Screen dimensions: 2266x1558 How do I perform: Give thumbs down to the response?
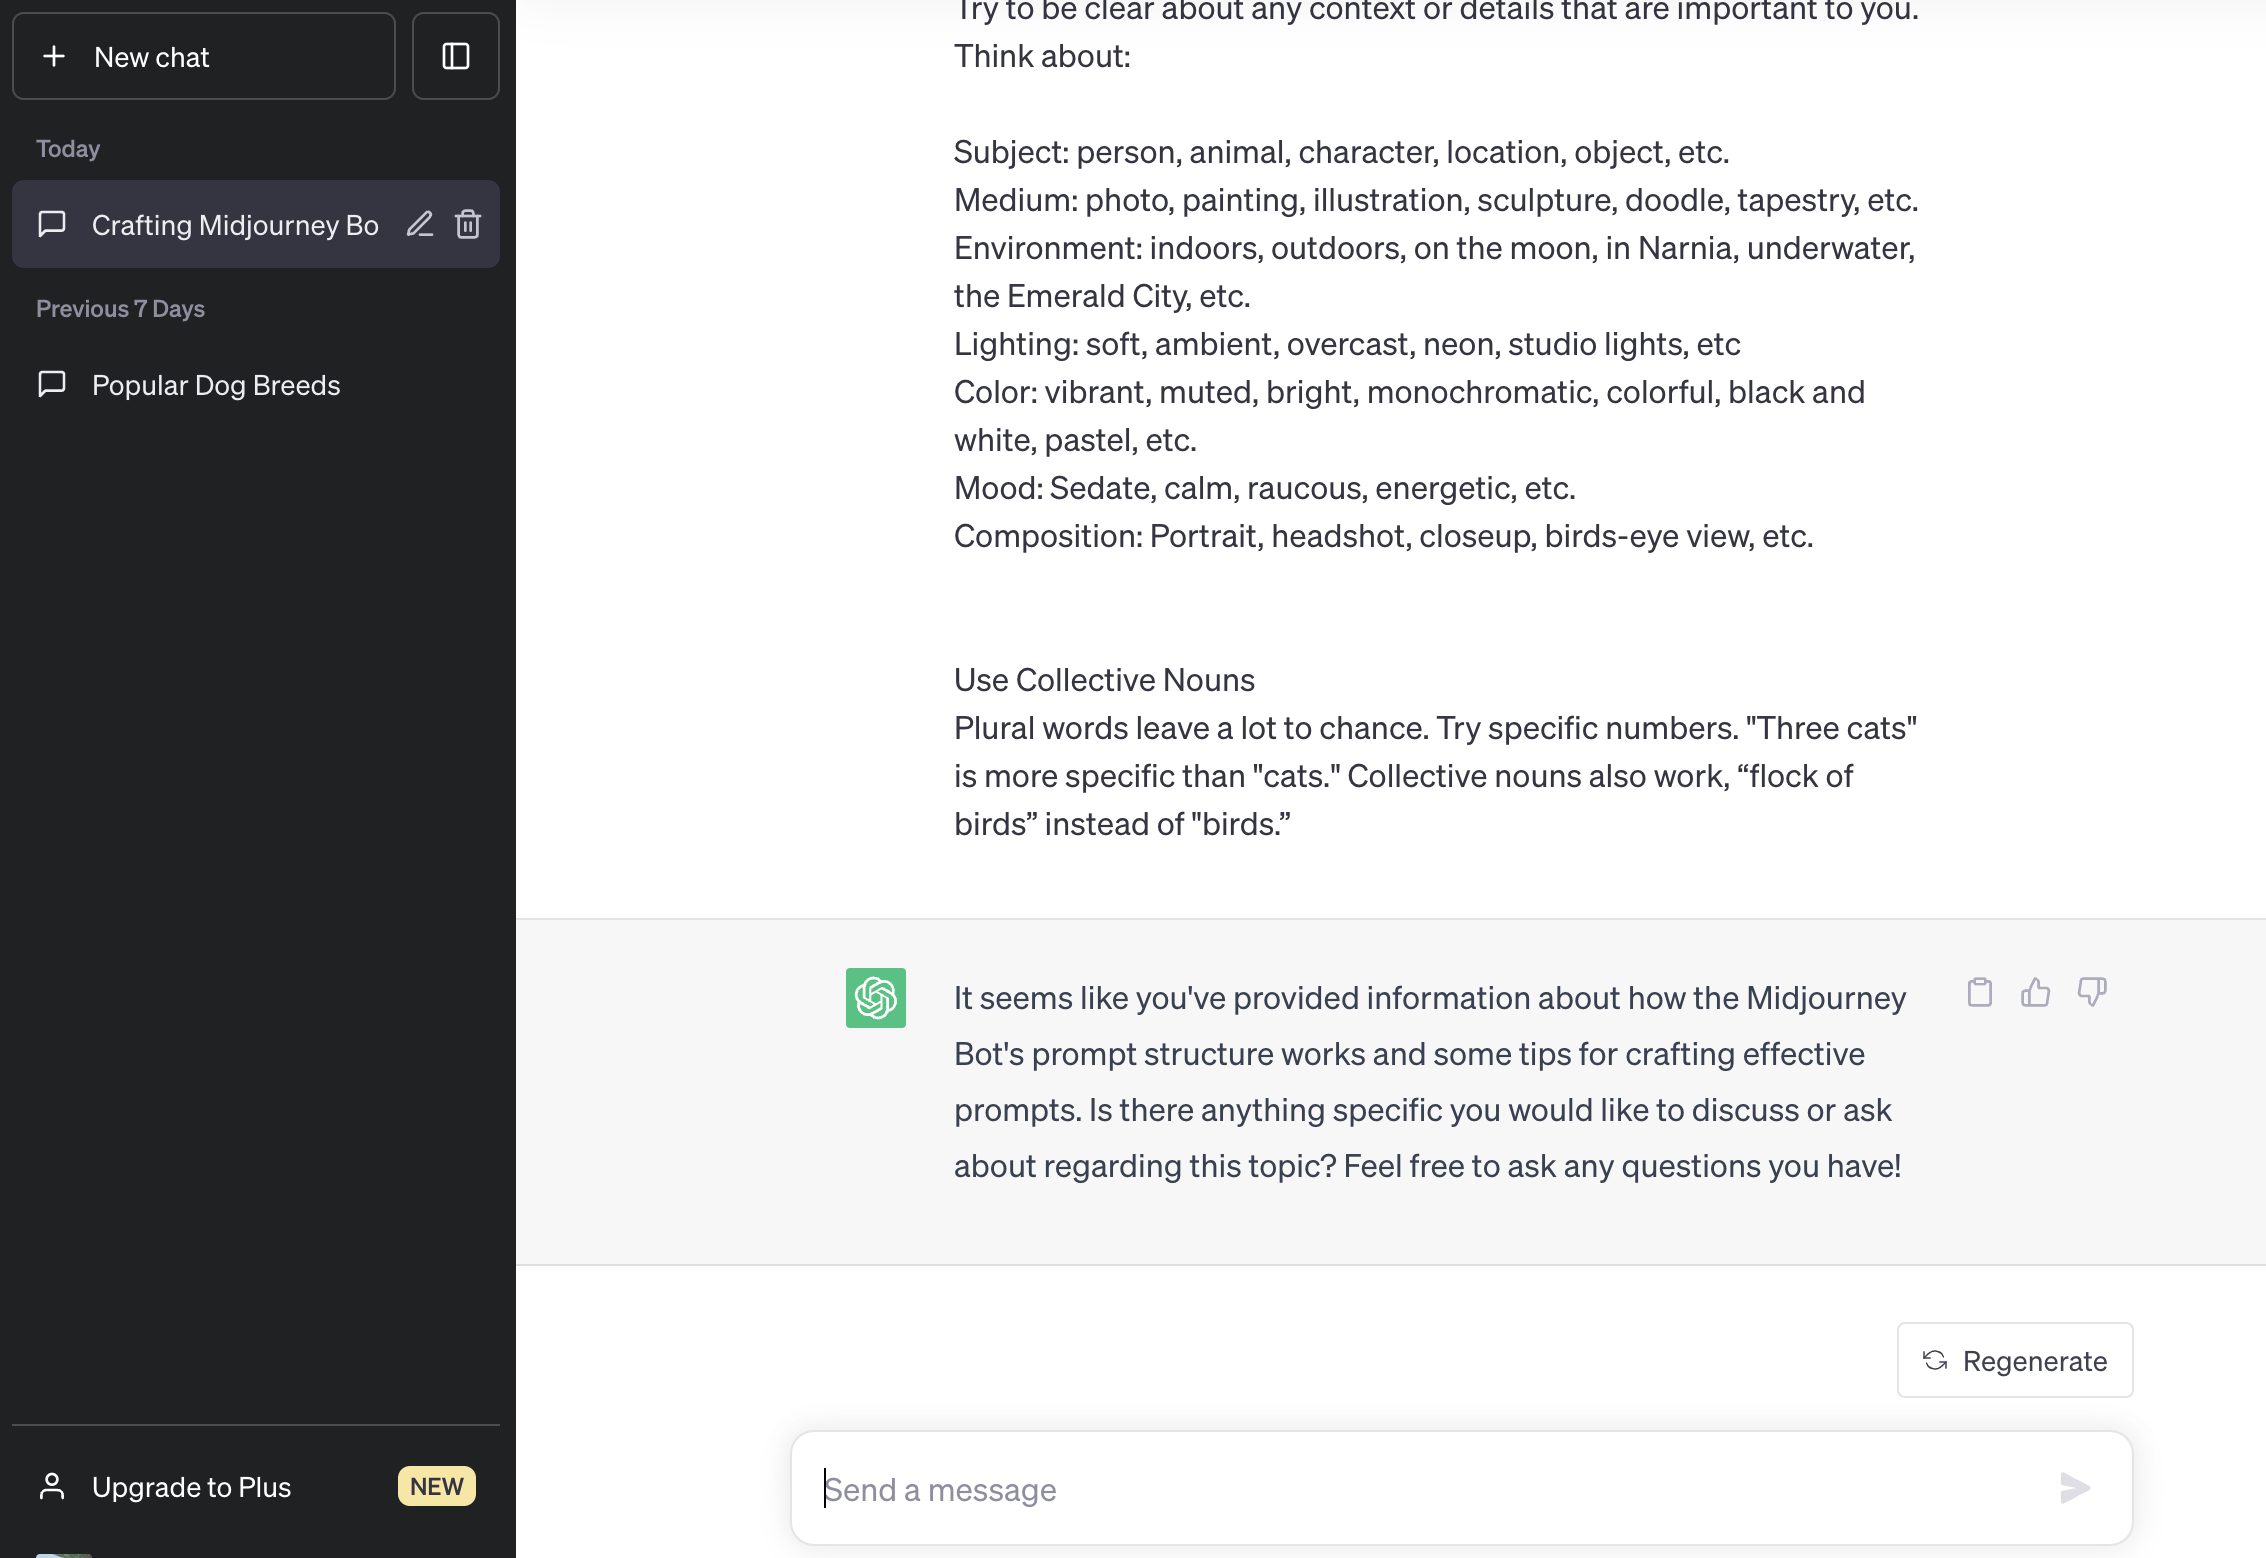[2091, 992]
